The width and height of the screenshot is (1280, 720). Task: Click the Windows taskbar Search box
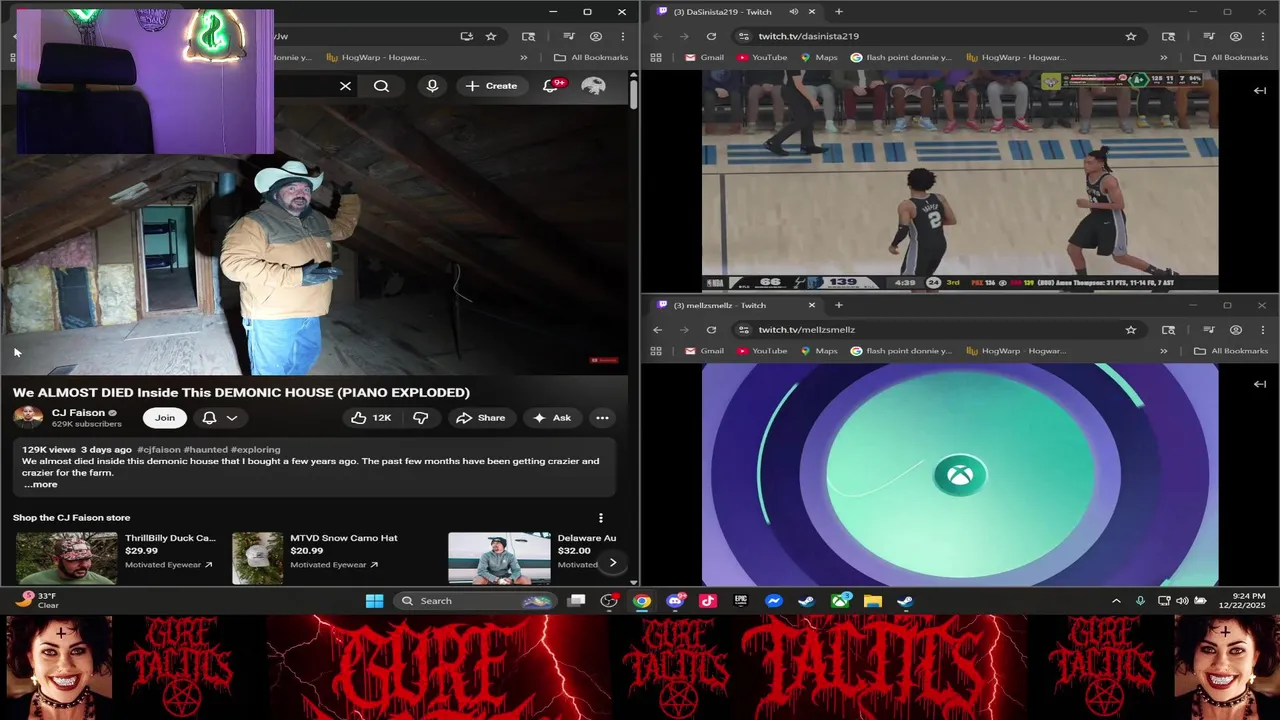click(x=476, y=601)
